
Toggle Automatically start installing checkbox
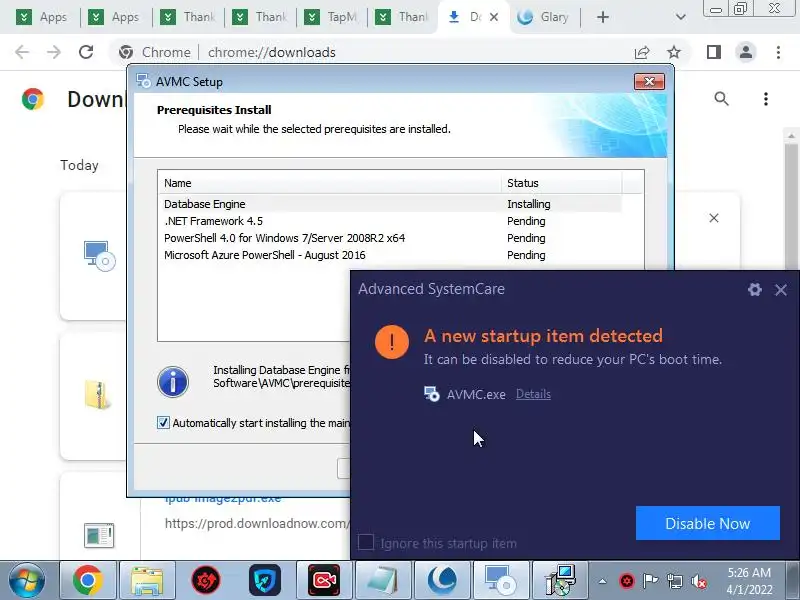click(163, 422)
